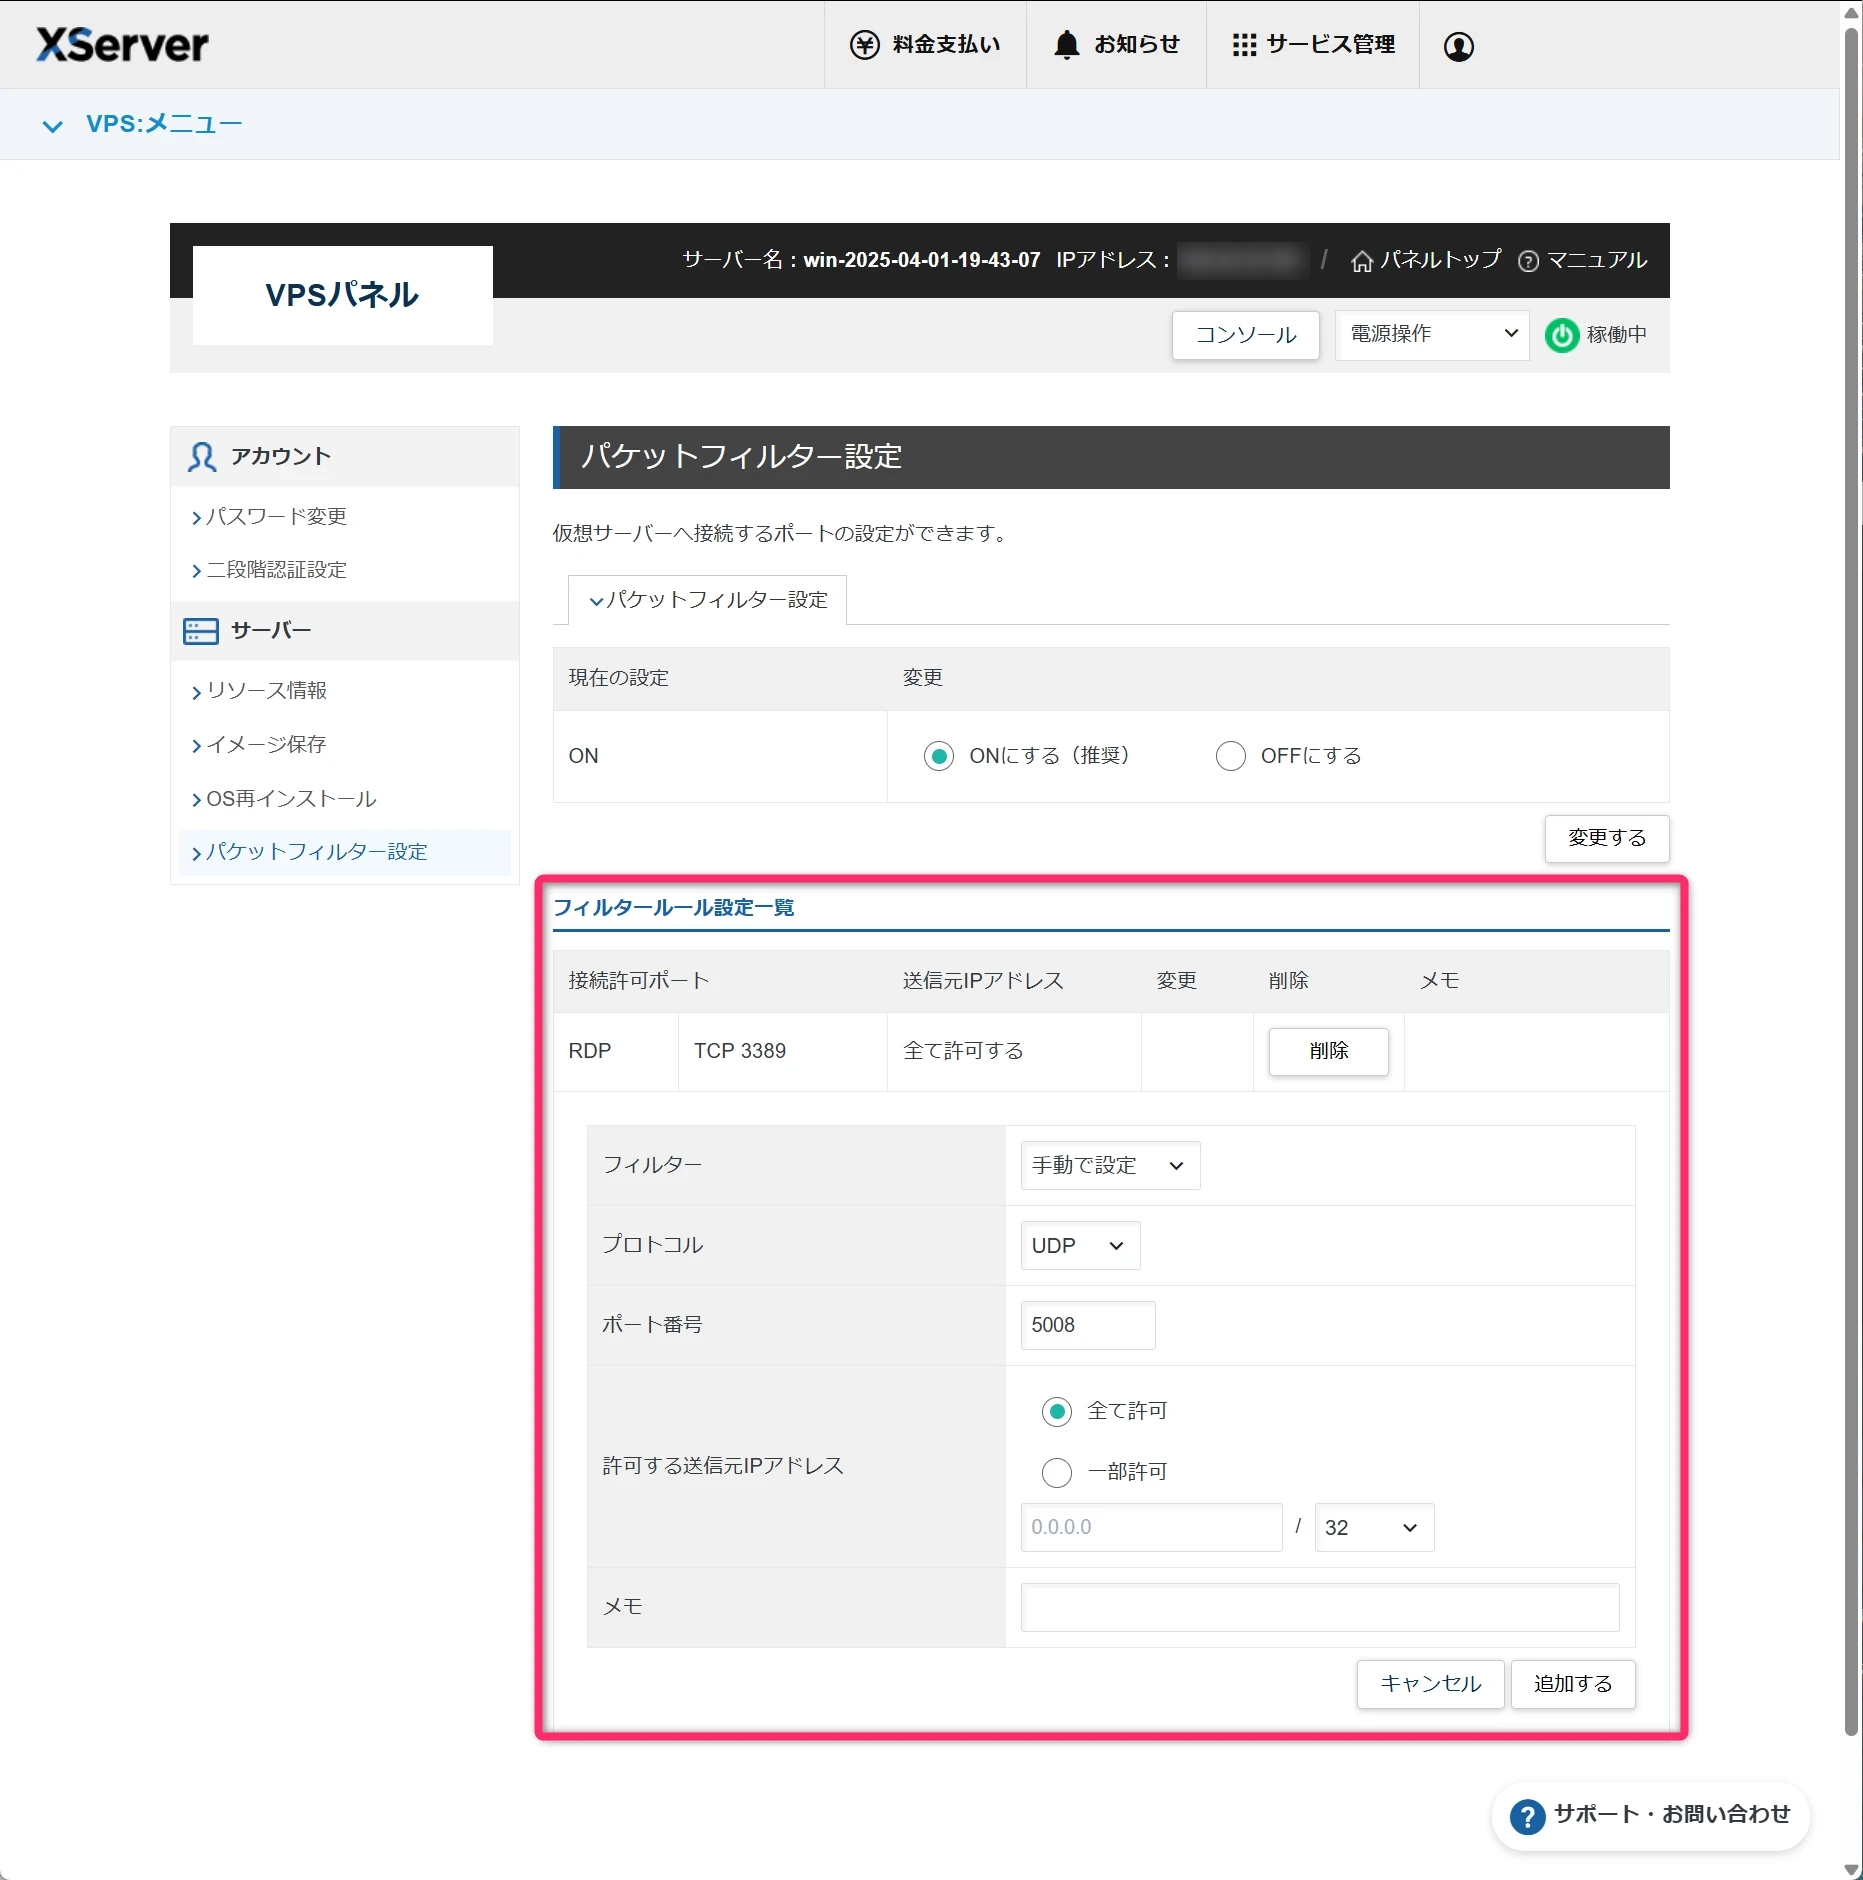Click the フィルタールール設定一覧 heading

click(x=674, y=908)
